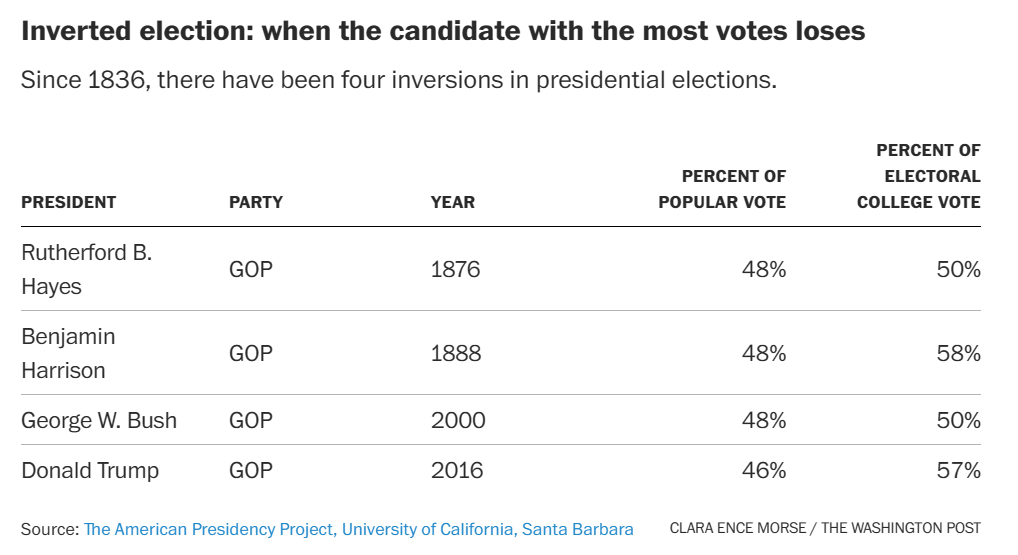Click the Clara Ence Morse credit line
Image resolution: width=1018 pixels, height=555 pixels.
[x=825, y=528]
